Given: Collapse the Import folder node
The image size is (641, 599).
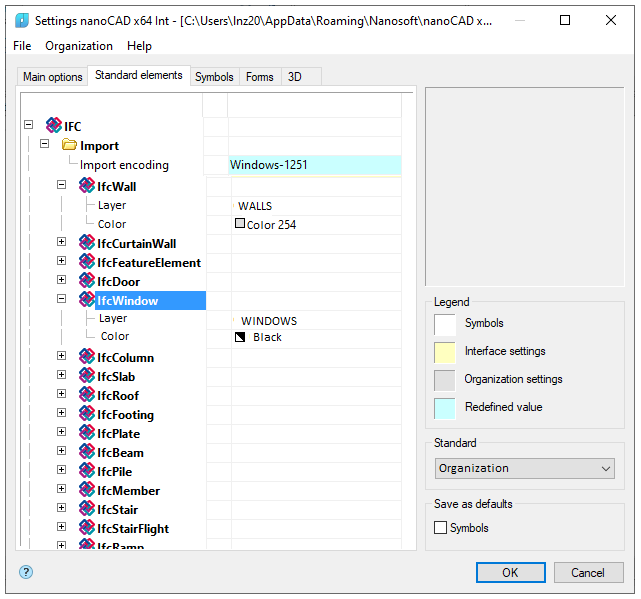Looking at the screenshot, I should [45, 144].
